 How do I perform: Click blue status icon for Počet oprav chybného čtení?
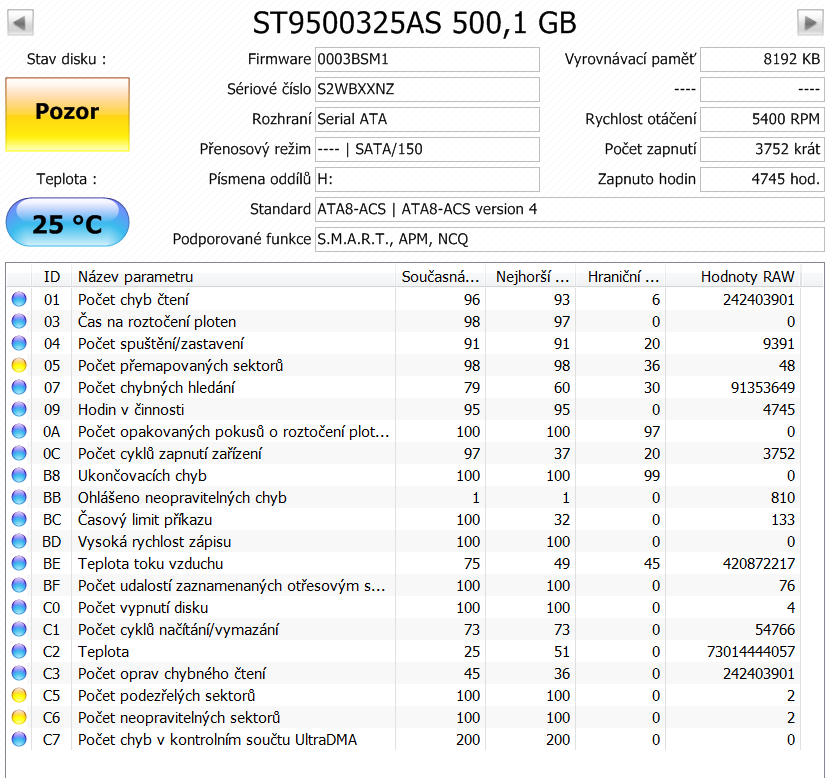(19, 673)
